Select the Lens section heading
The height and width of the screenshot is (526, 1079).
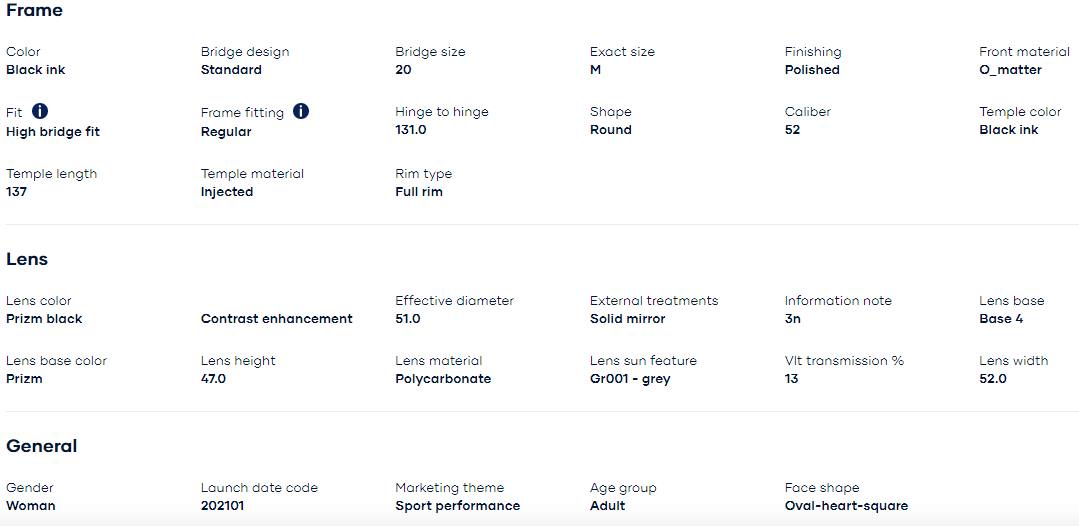click(x=27, y=259)
